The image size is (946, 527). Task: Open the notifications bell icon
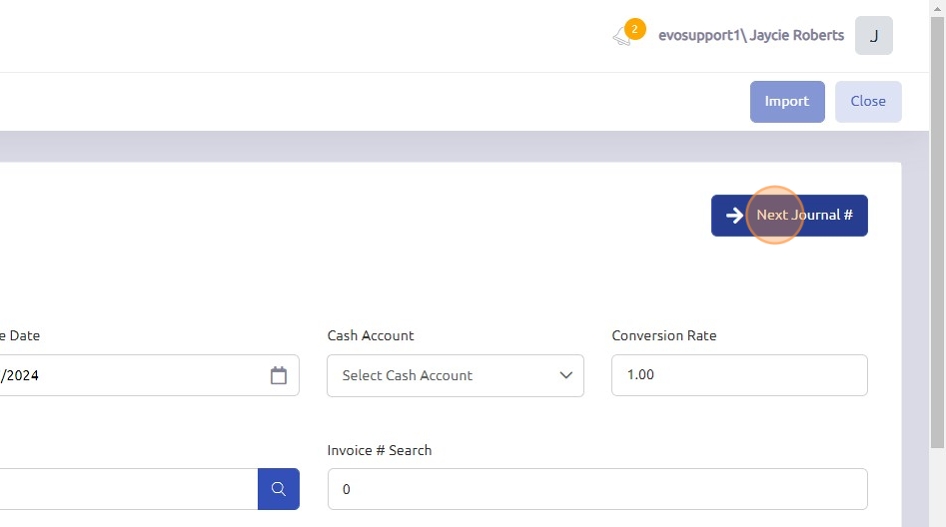tap(622, 39)
